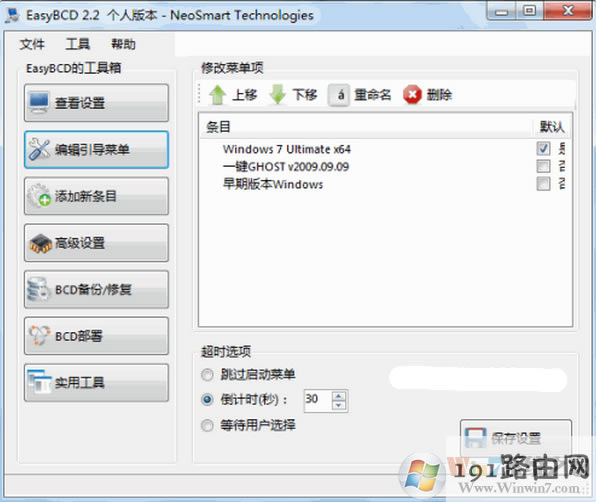This screenshot has width=596, height=502.
Task: Select the 早期版本Windows entry
Action: point(273,184)
